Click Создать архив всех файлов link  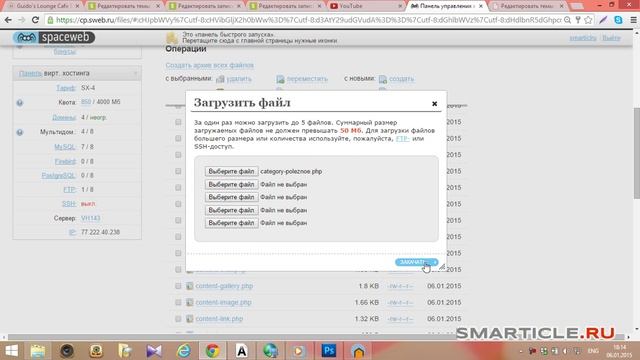[x=209, y=65]
